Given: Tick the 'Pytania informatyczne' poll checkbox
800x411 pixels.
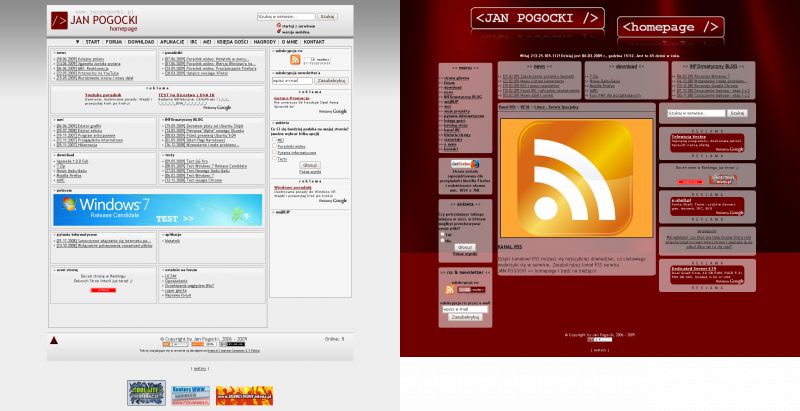Looking at the screenshot, I should click(274, 152).
